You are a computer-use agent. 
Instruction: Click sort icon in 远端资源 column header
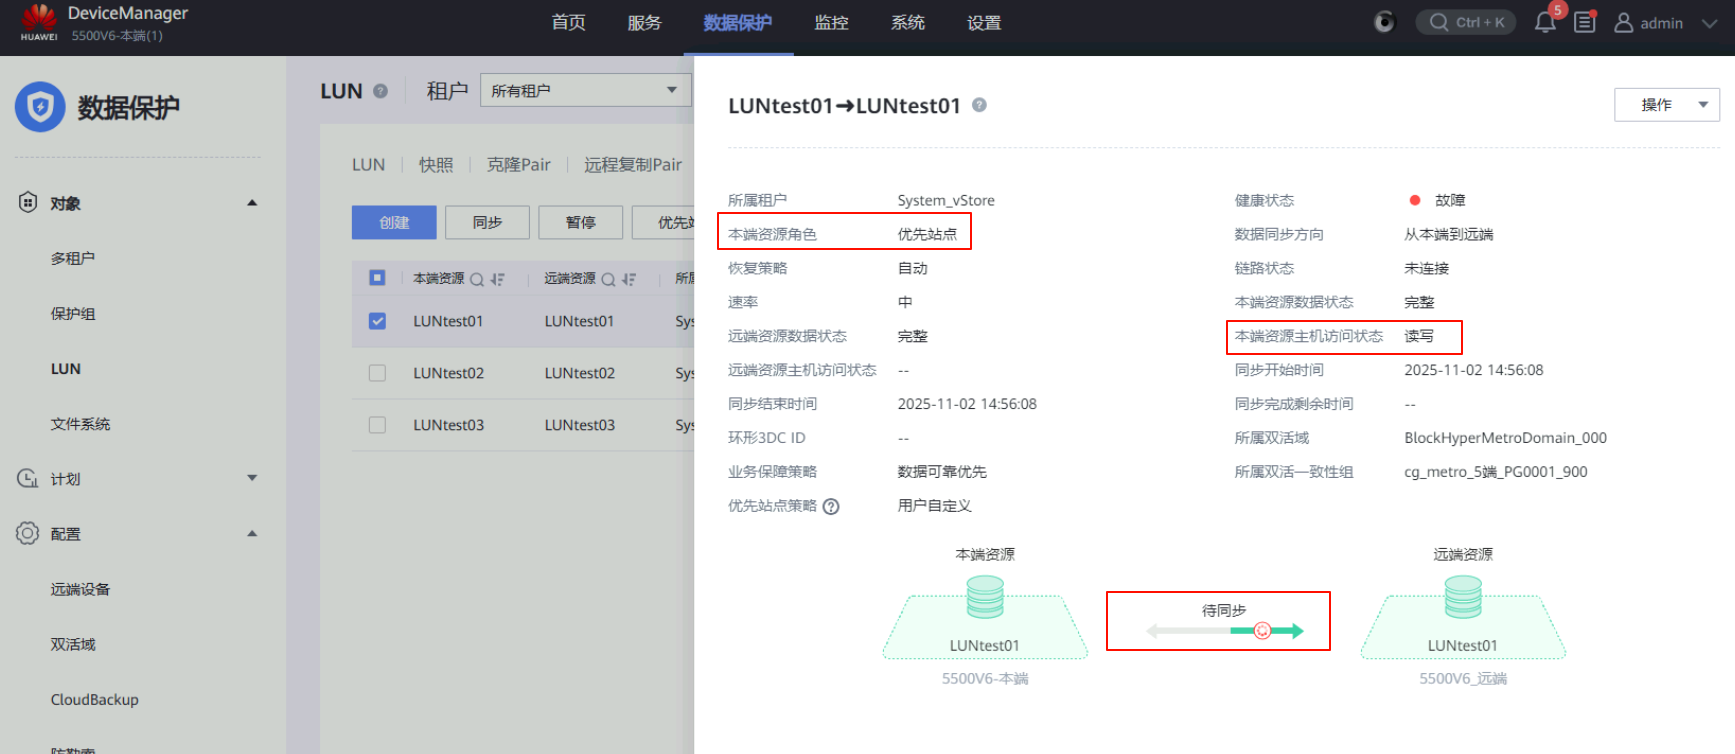629,280
